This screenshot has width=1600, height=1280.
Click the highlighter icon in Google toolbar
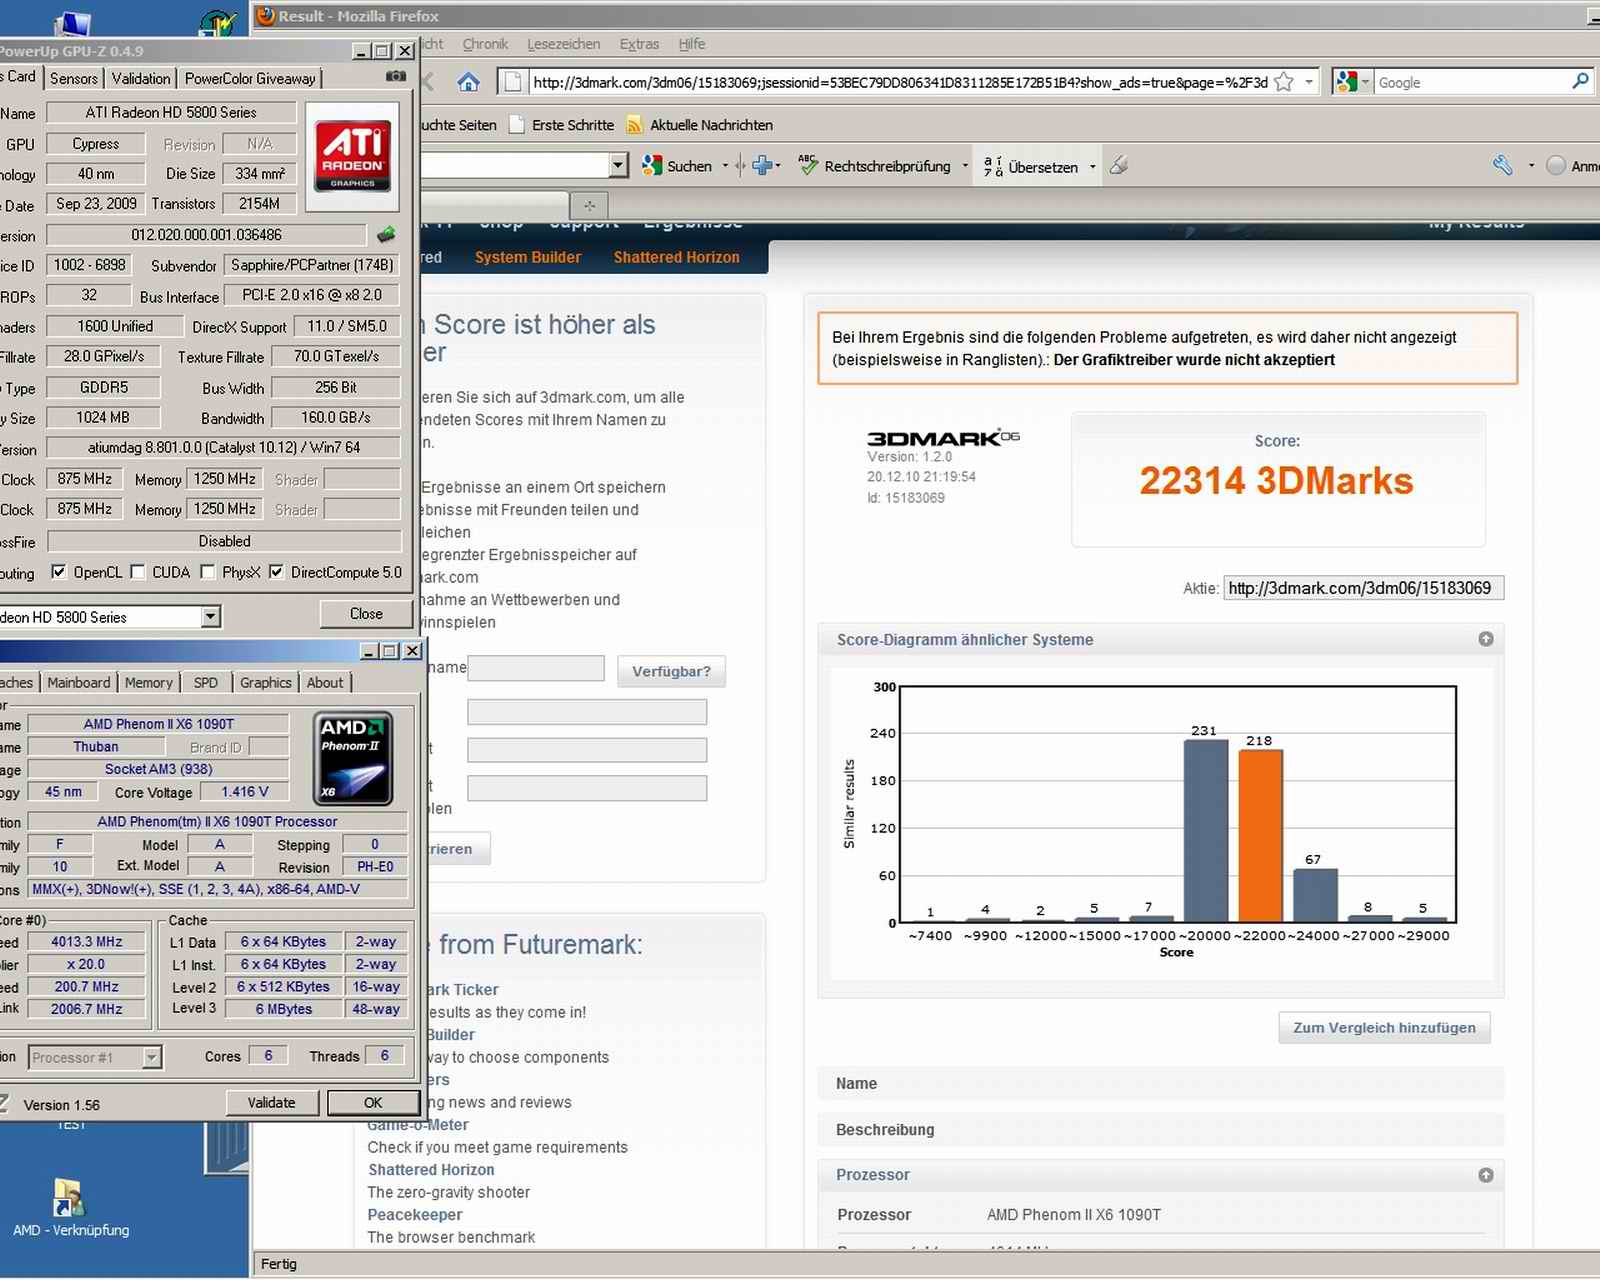click(x=1119, y=166)
